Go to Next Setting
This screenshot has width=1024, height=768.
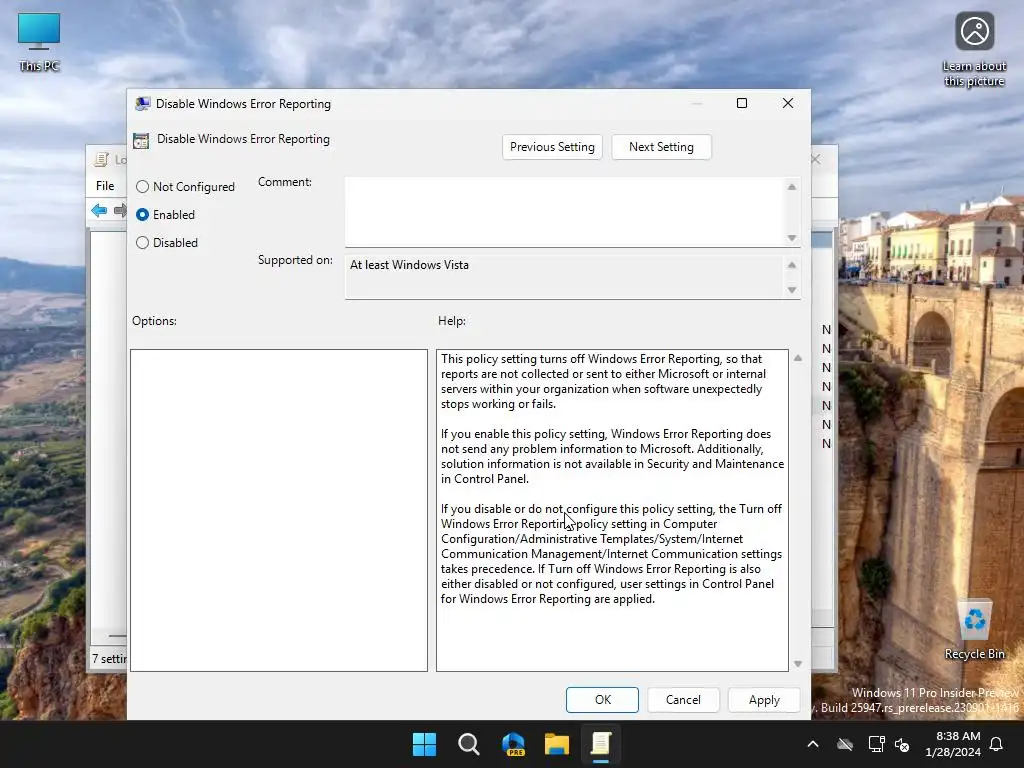[661, 147]
